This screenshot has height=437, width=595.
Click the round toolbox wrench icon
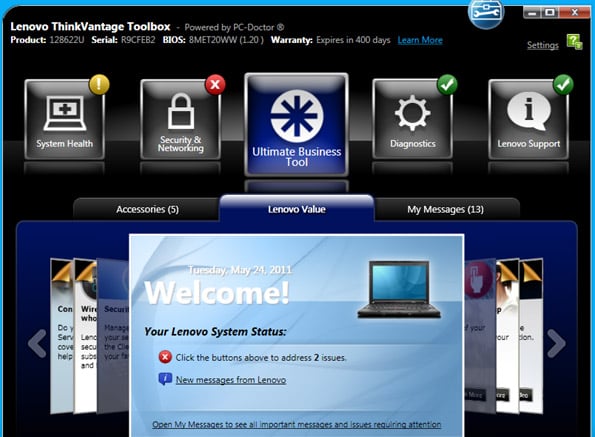486,14
